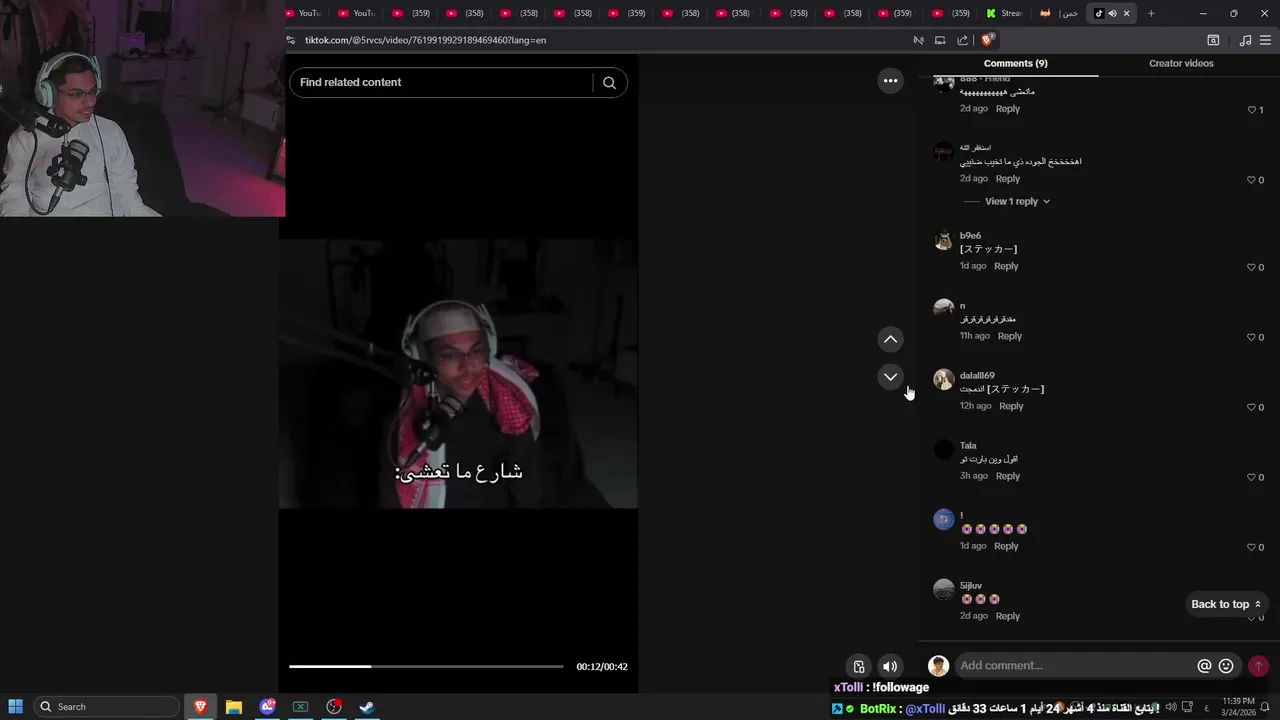Reply to dalalll69's comment

(1011, 406)
